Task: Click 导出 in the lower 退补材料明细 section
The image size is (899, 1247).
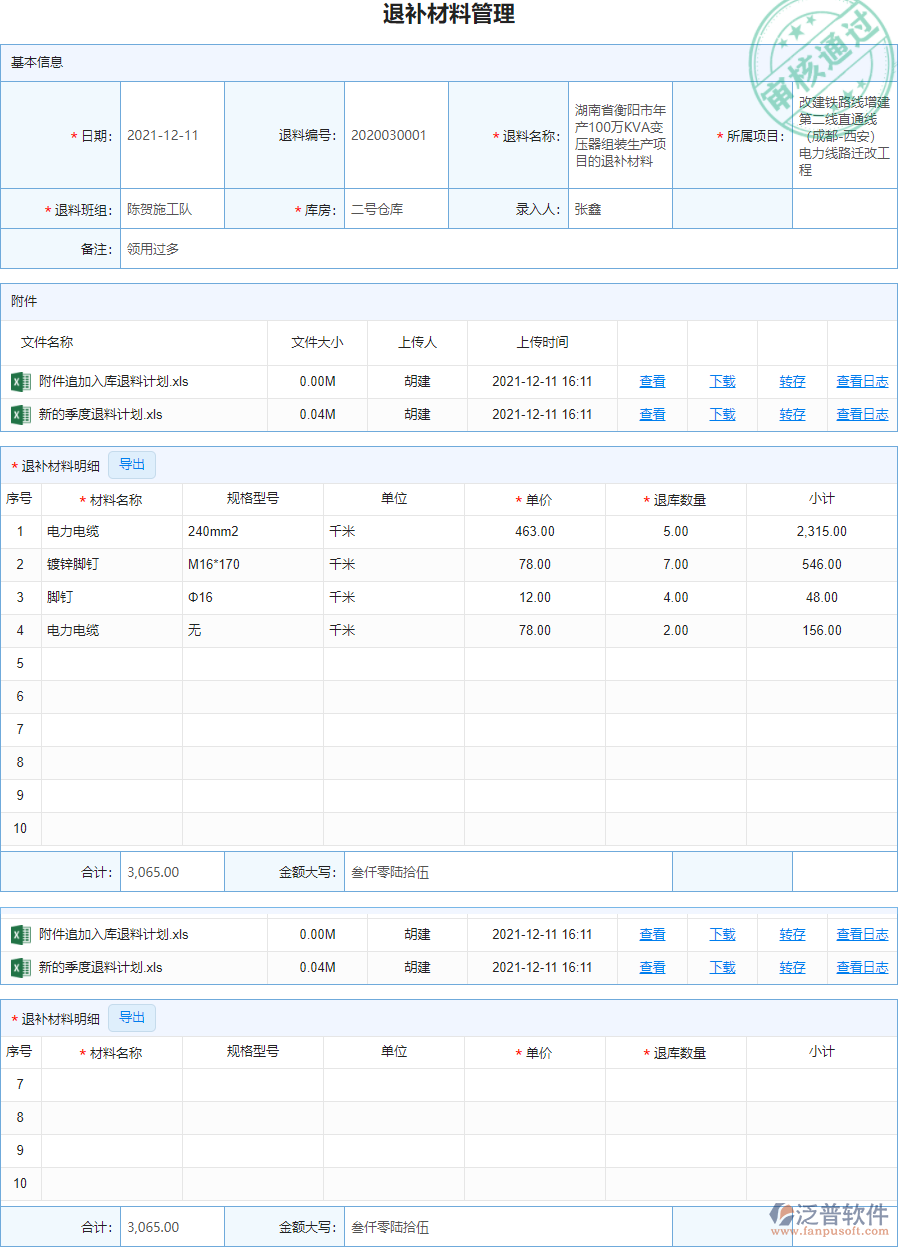Action: click(x=132, y=1017)
